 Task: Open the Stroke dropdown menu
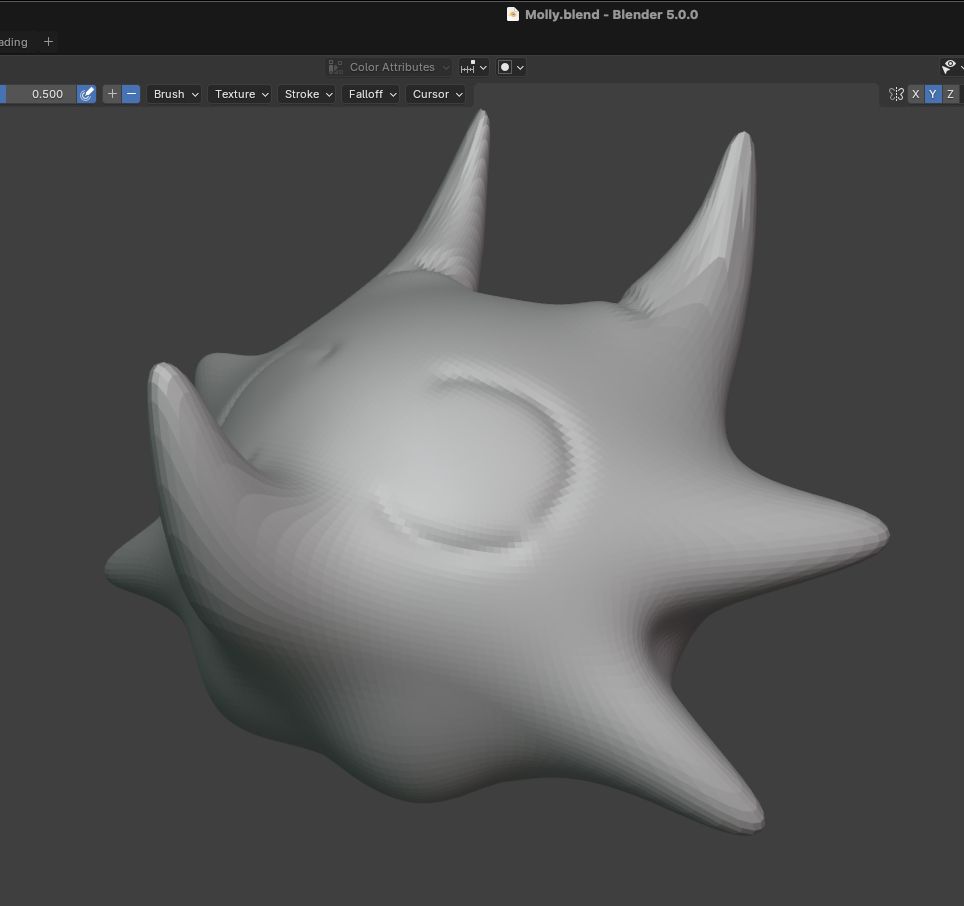(x=306, y=94)
